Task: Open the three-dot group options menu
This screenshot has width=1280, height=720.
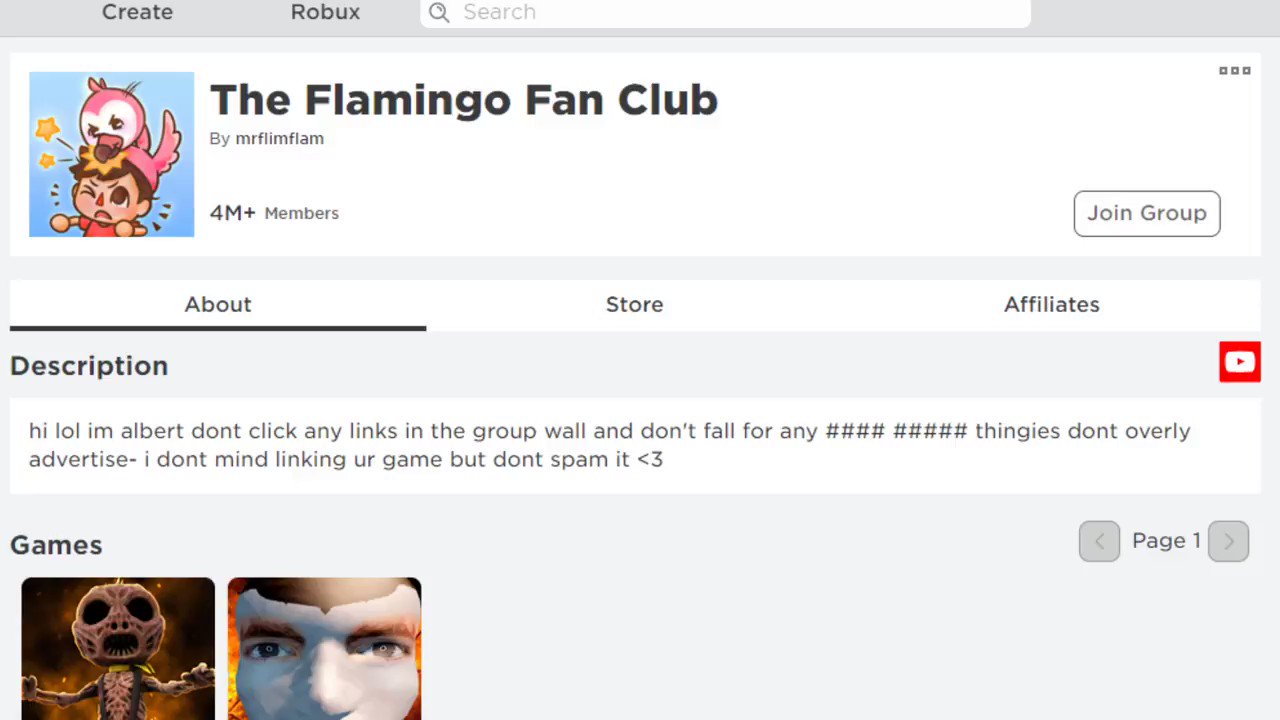Action: [1234, 71]
